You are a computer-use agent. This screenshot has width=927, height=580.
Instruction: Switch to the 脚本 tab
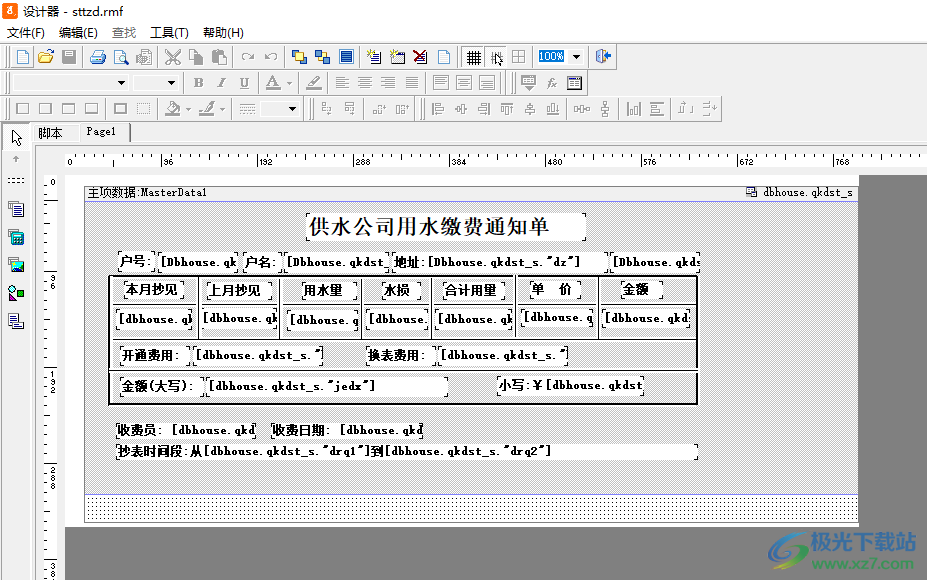[x=50, y=132]
